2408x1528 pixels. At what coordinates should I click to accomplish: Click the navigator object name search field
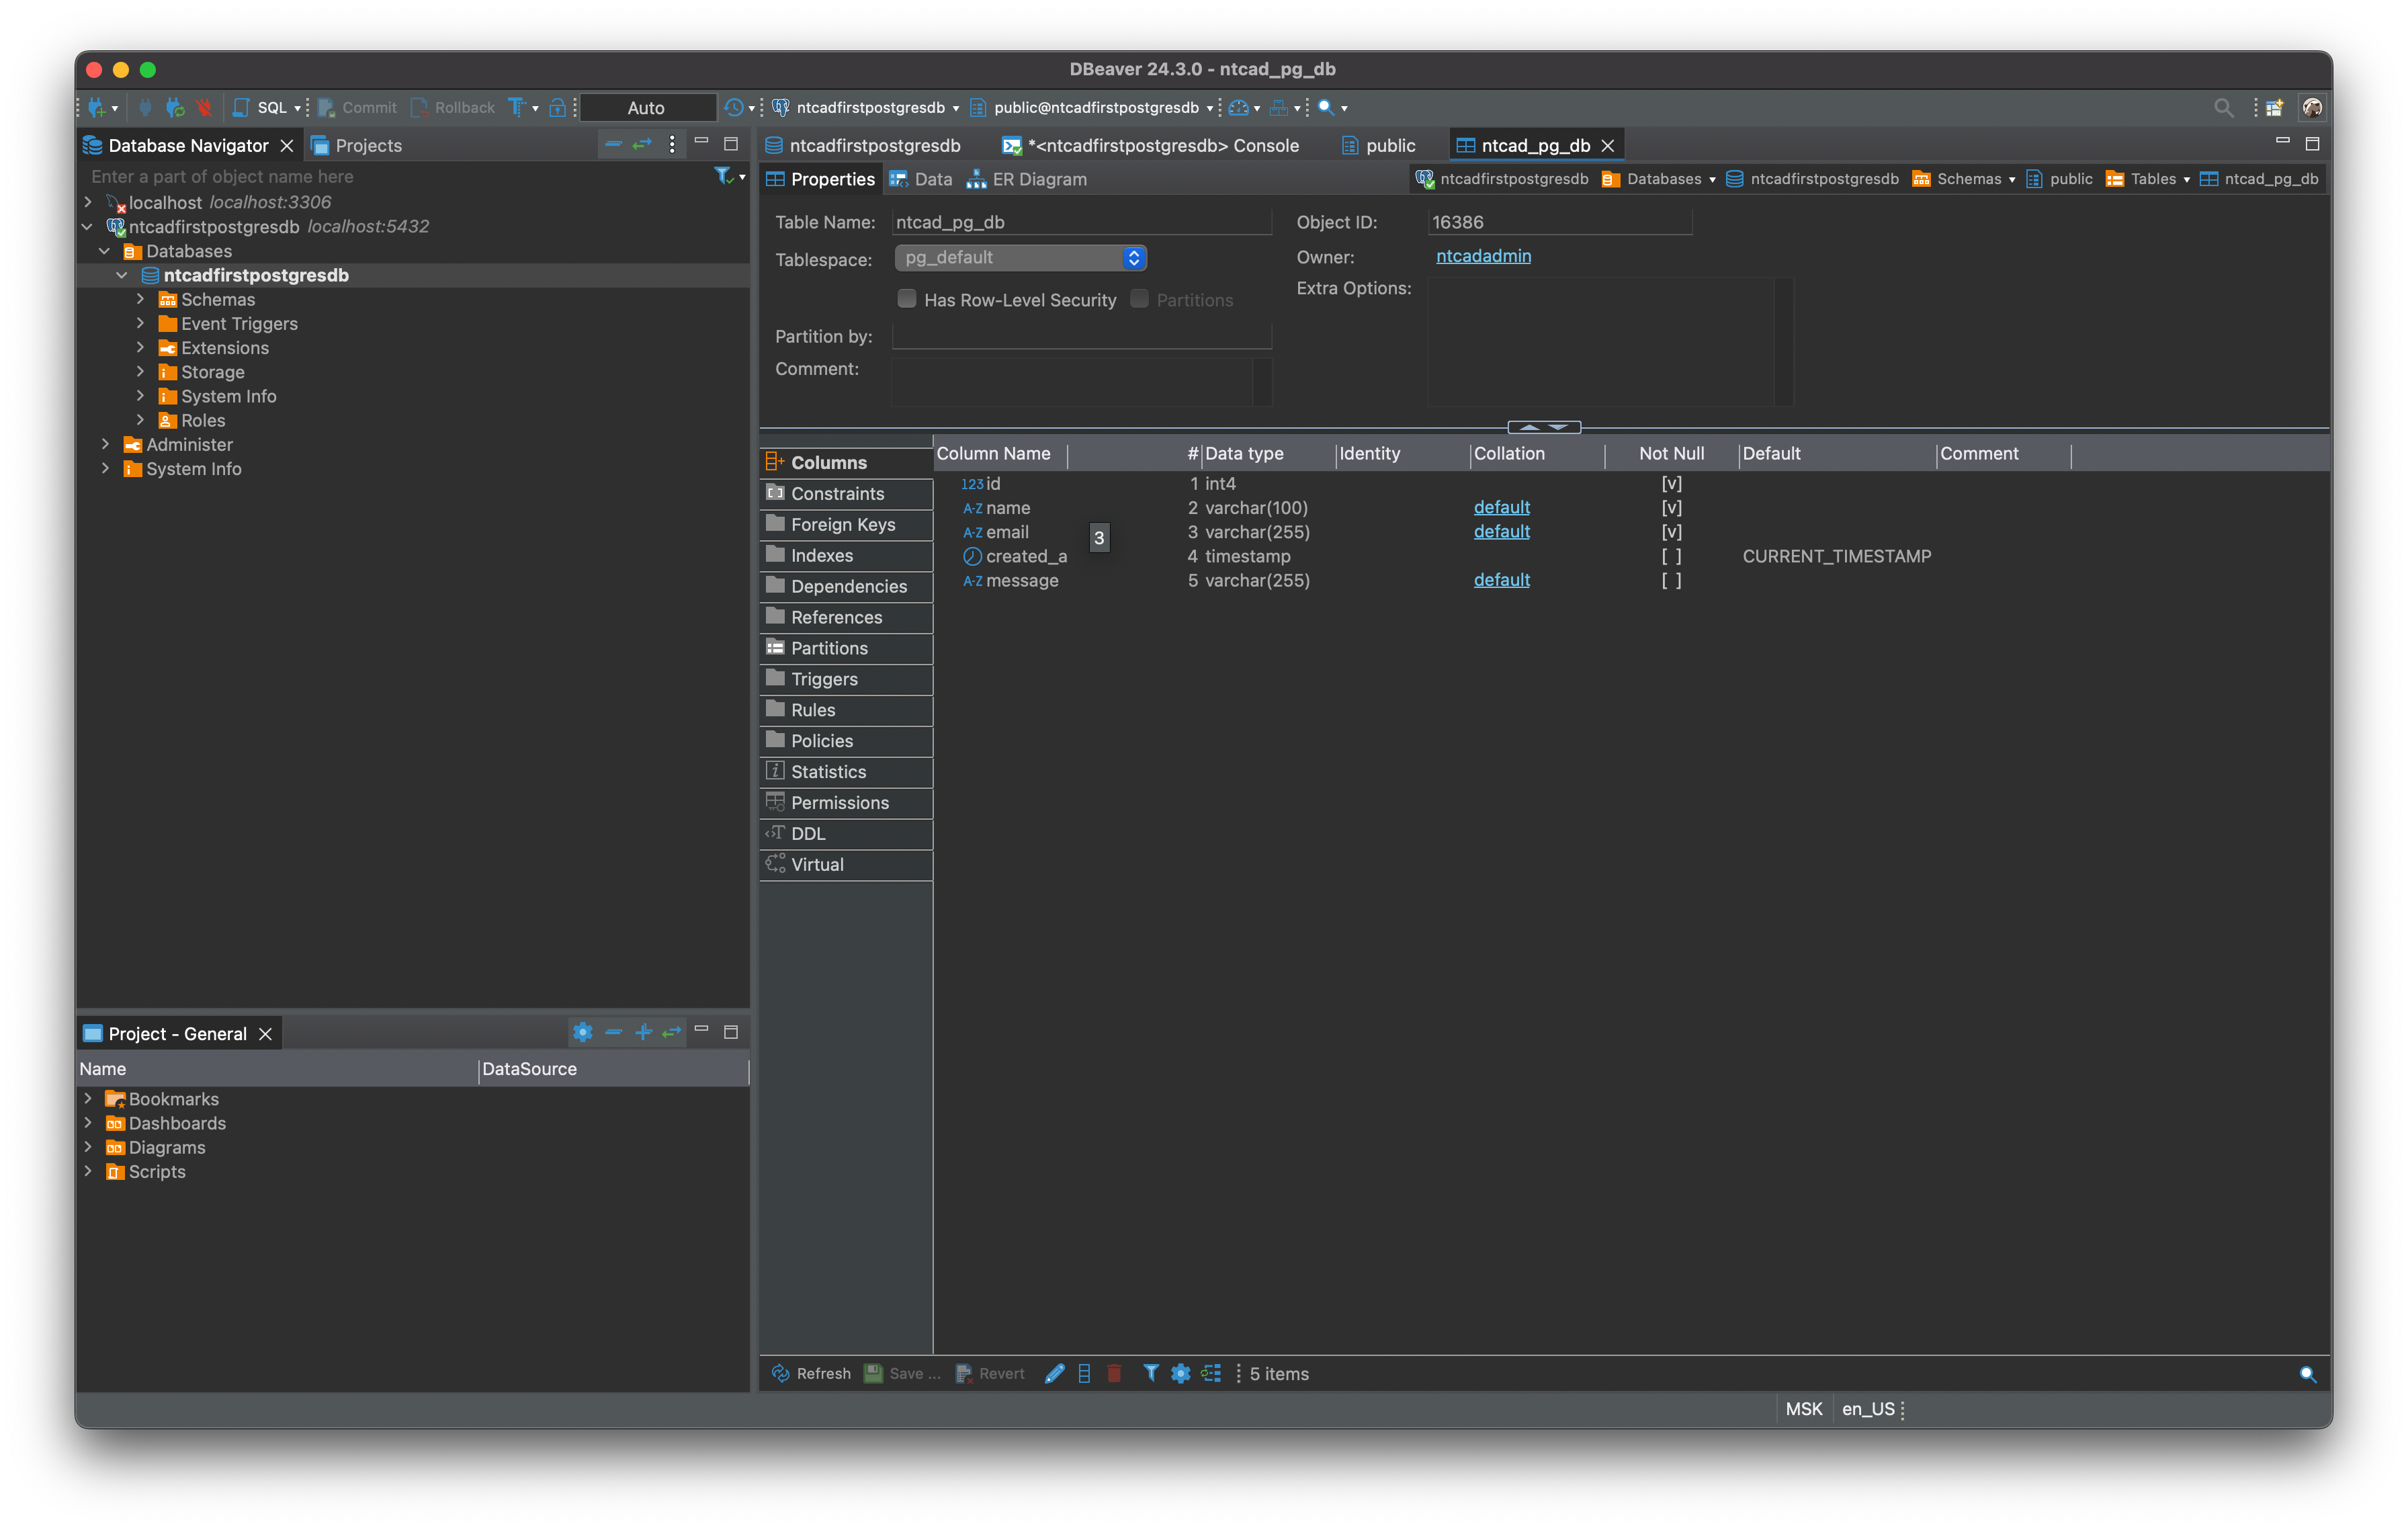(395, 176)
